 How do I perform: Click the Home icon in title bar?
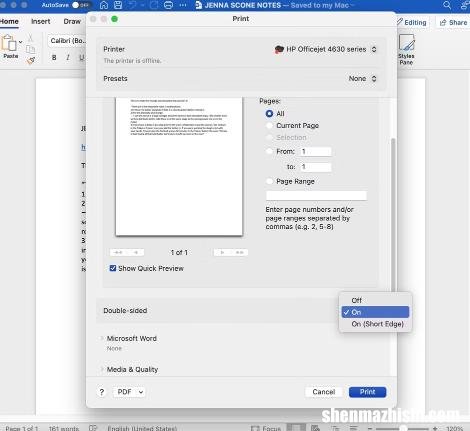pos(104,5)
